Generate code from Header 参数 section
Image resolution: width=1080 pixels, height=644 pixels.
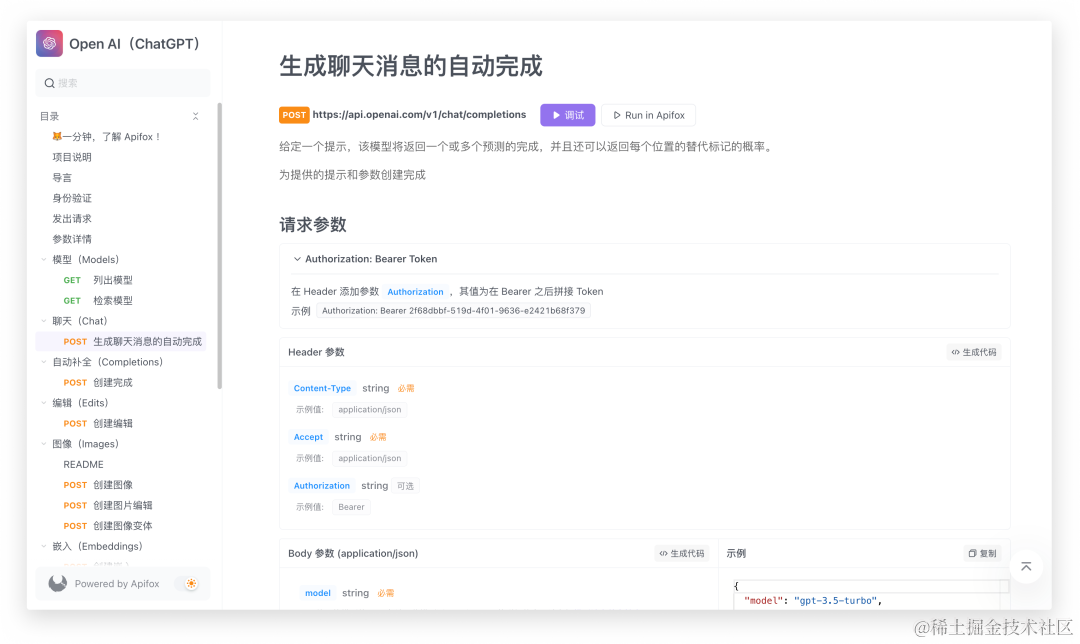[x=974, y=352]
